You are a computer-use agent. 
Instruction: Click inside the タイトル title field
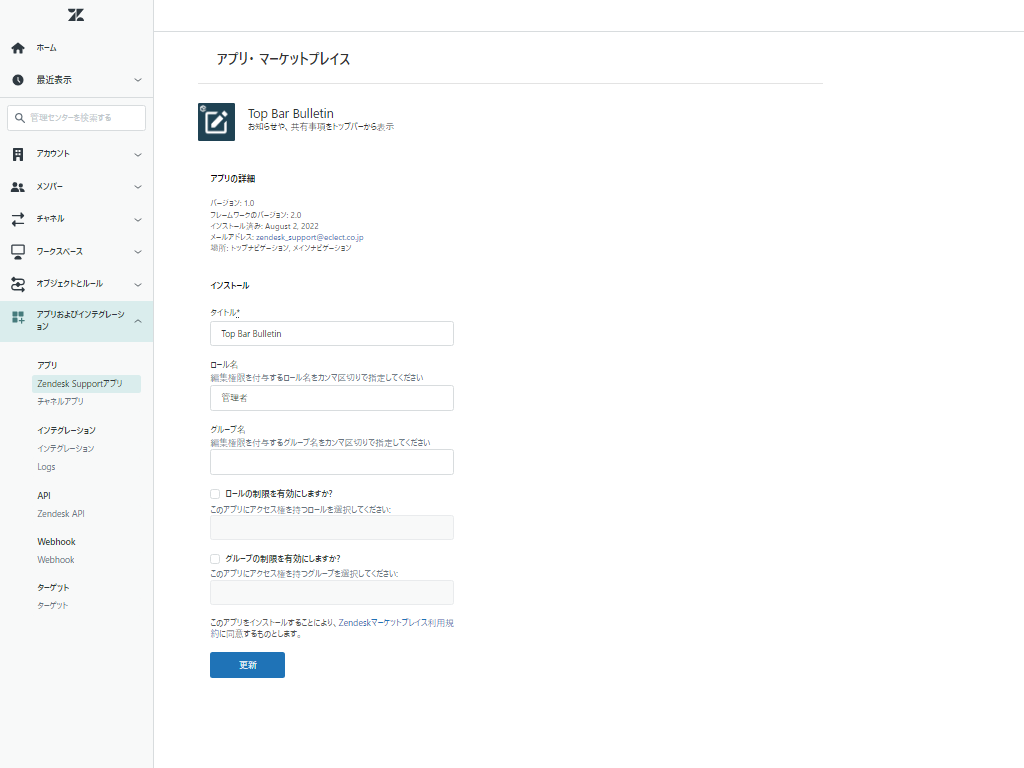click(x=331, y=333)
